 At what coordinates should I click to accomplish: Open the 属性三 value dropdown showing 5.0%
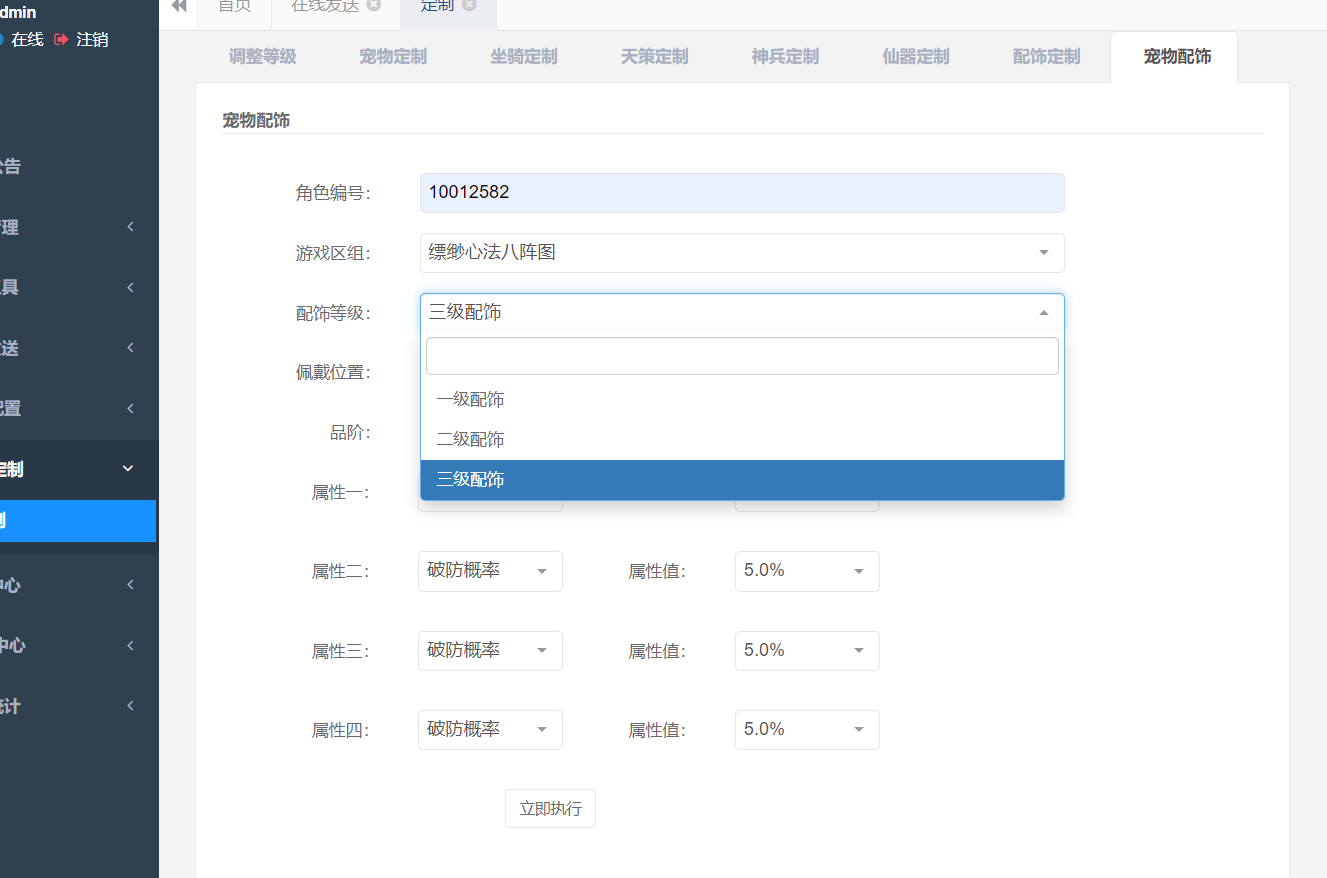(x=807, y=651)
